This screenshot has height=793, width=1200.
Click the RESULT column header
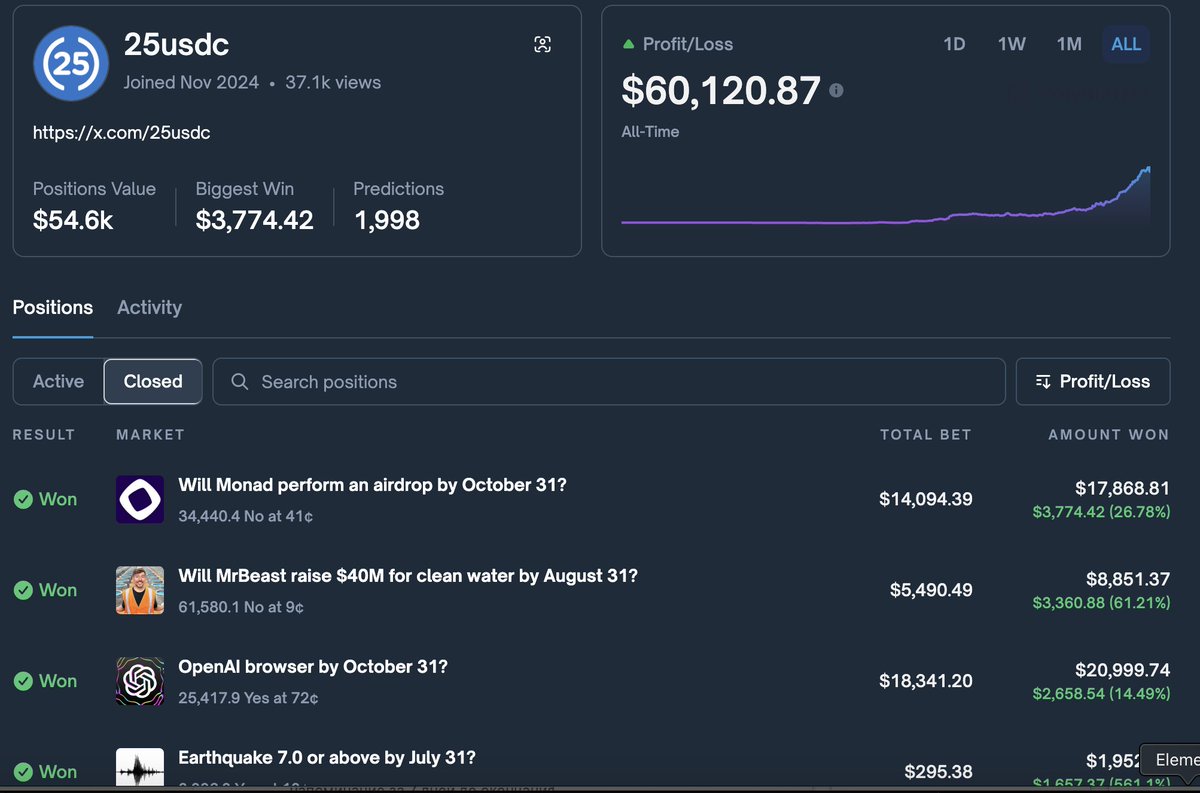point(44,434)
